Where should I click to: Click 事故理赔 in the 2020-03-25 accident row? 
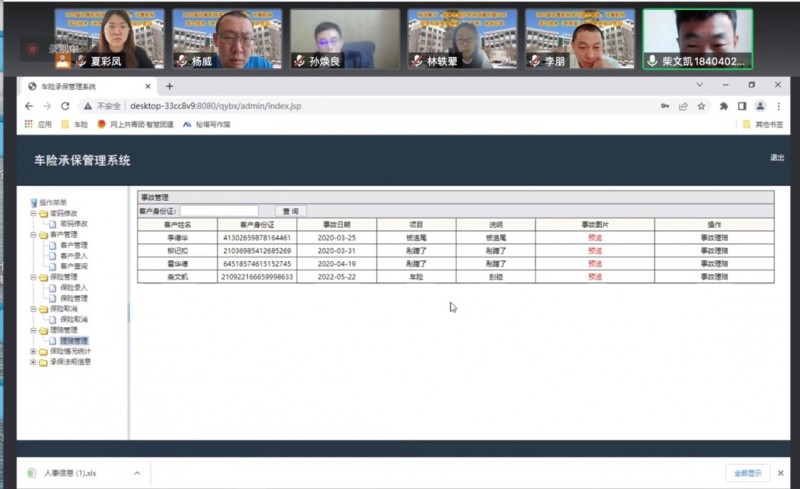(x=714, y=238)
